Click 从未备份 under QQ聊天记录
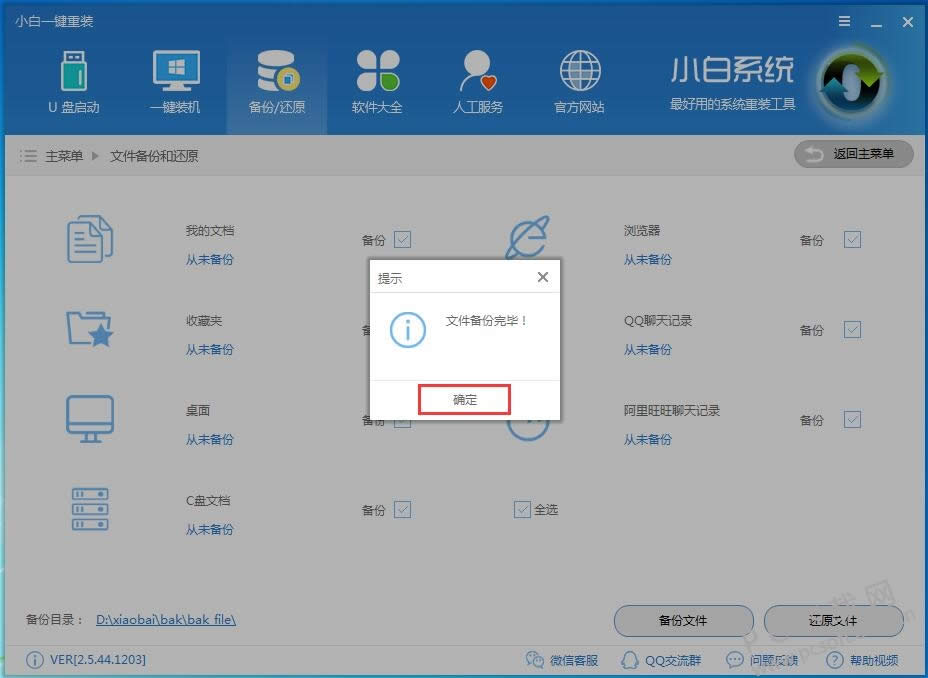Image resolution: width=928 pixels, height=678 pixels. 647,349
